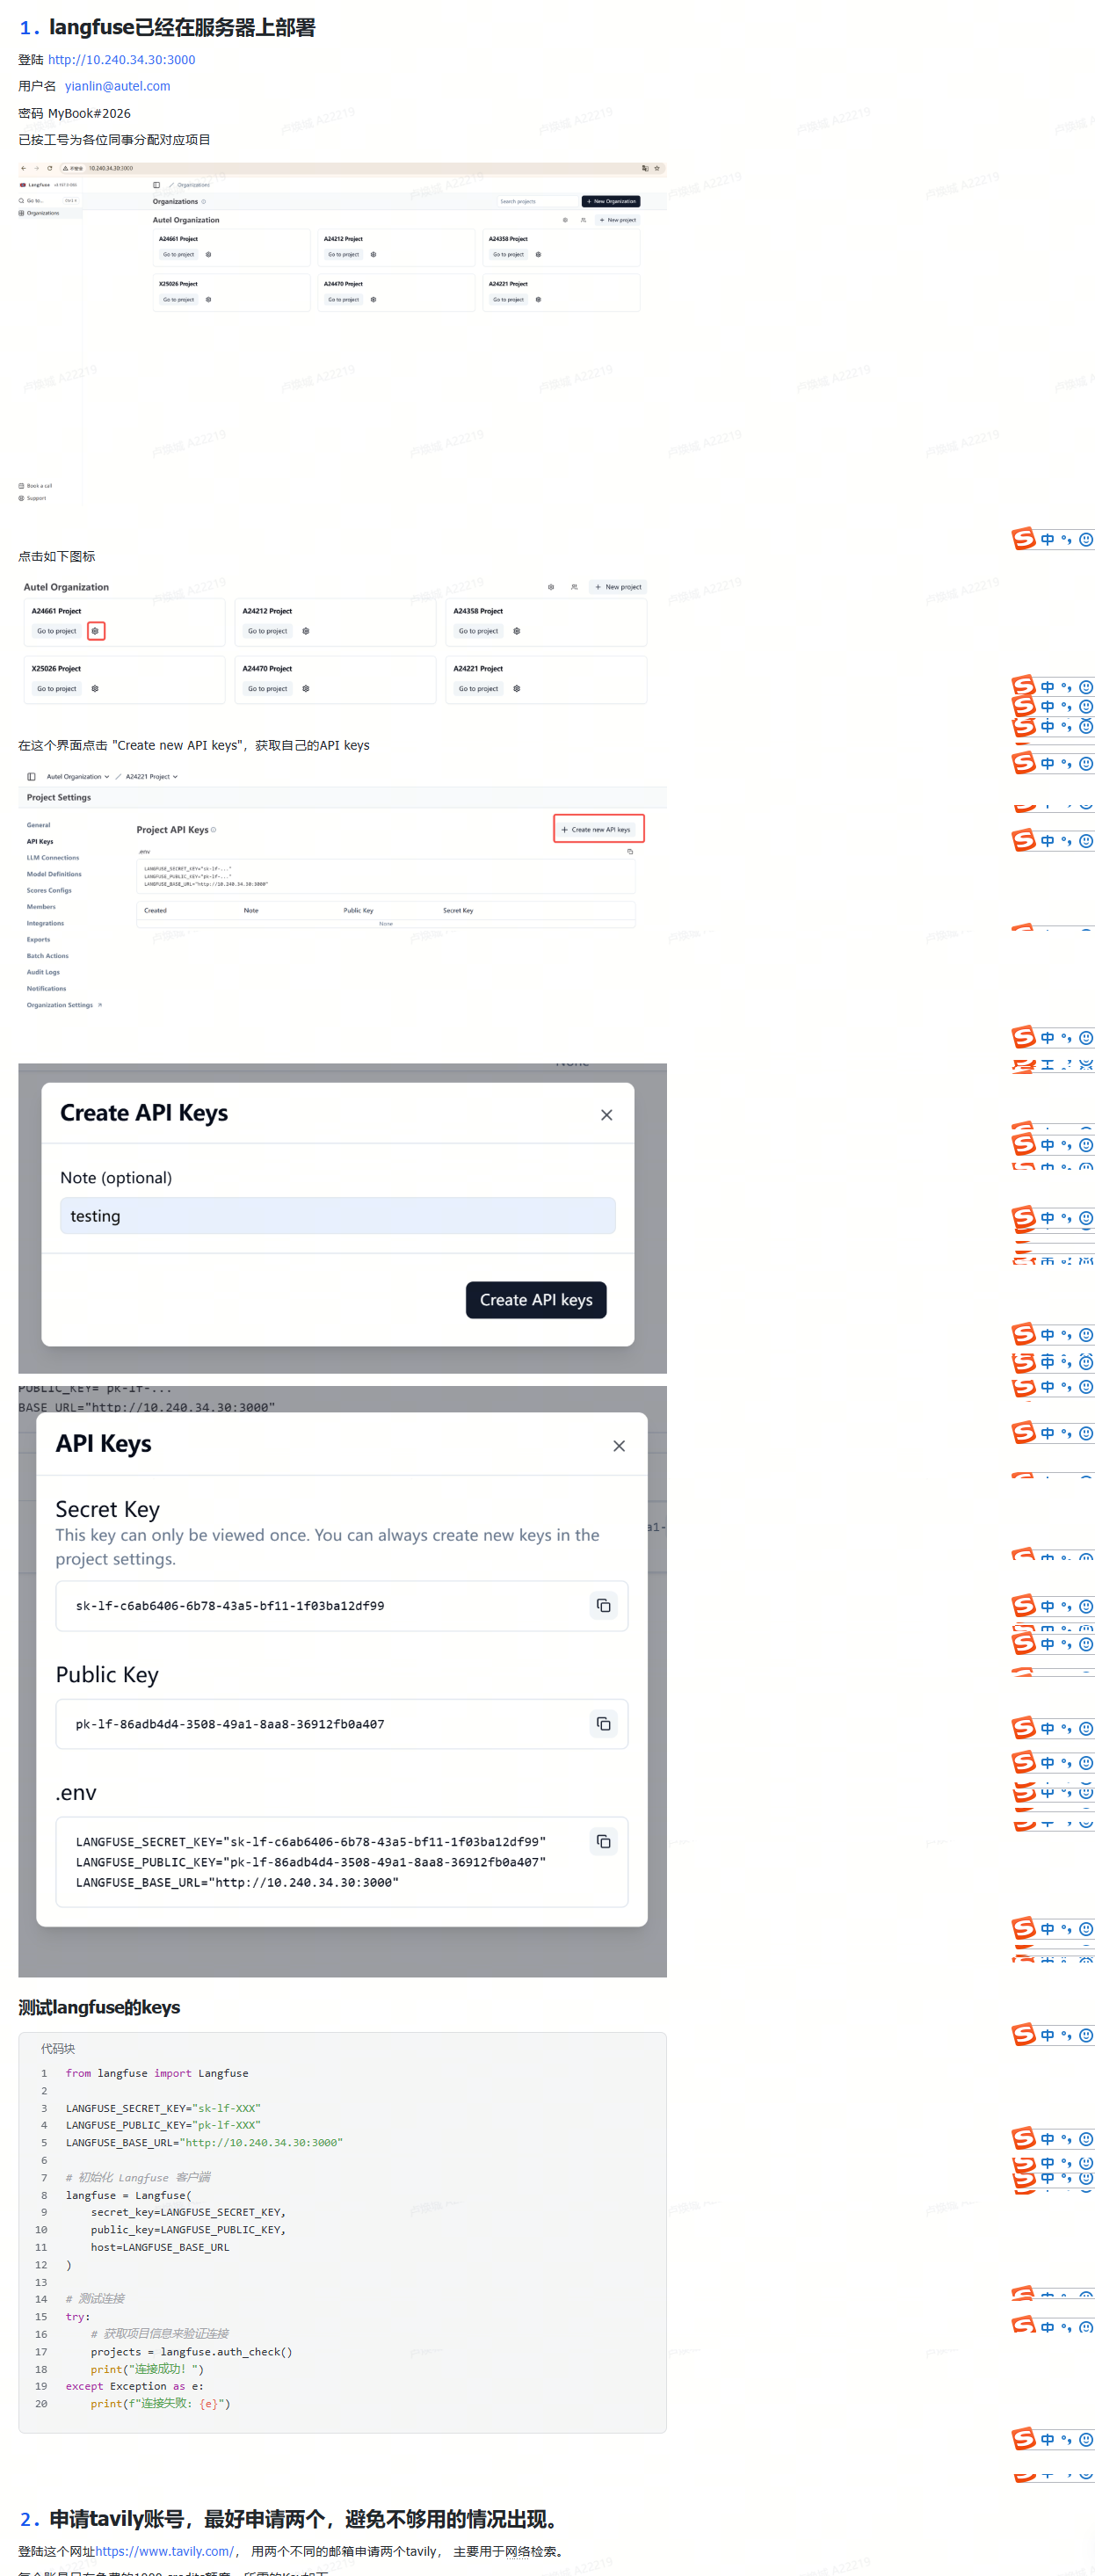
Task: Open the http://10.240.34.30:3000 login link
Action: pos(122,60)
